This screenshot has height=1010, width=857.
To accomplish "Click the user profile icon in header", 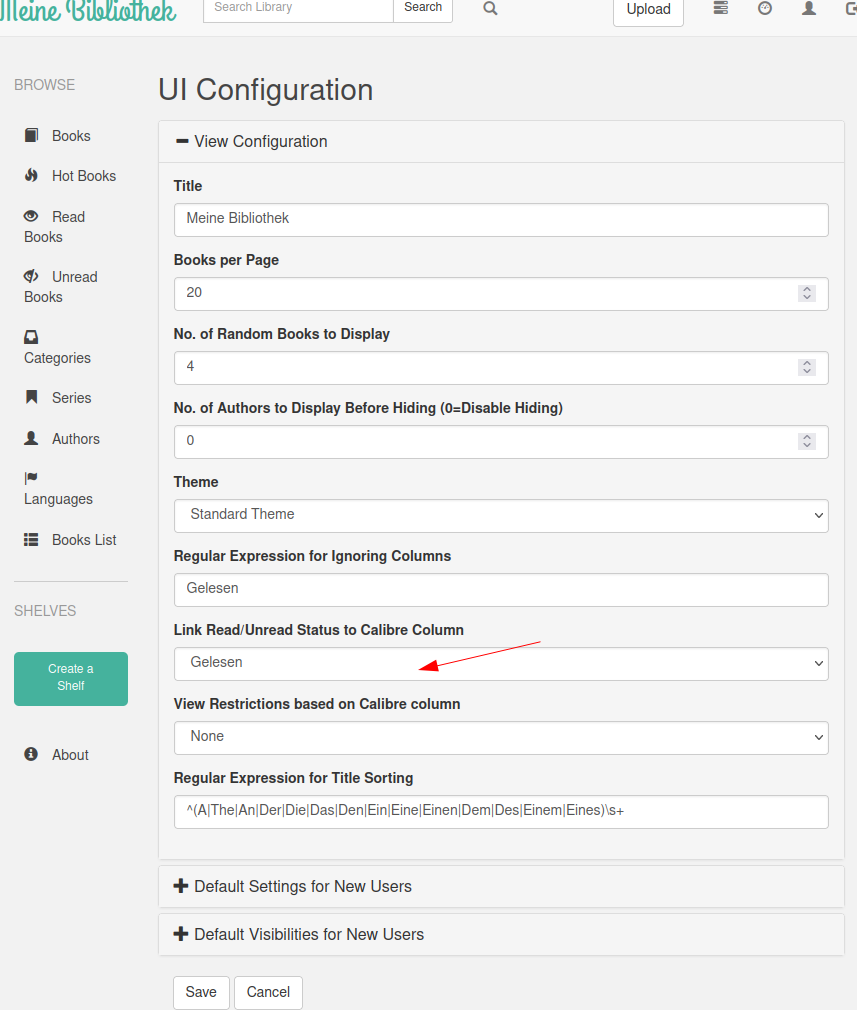I will pos(809,8).
